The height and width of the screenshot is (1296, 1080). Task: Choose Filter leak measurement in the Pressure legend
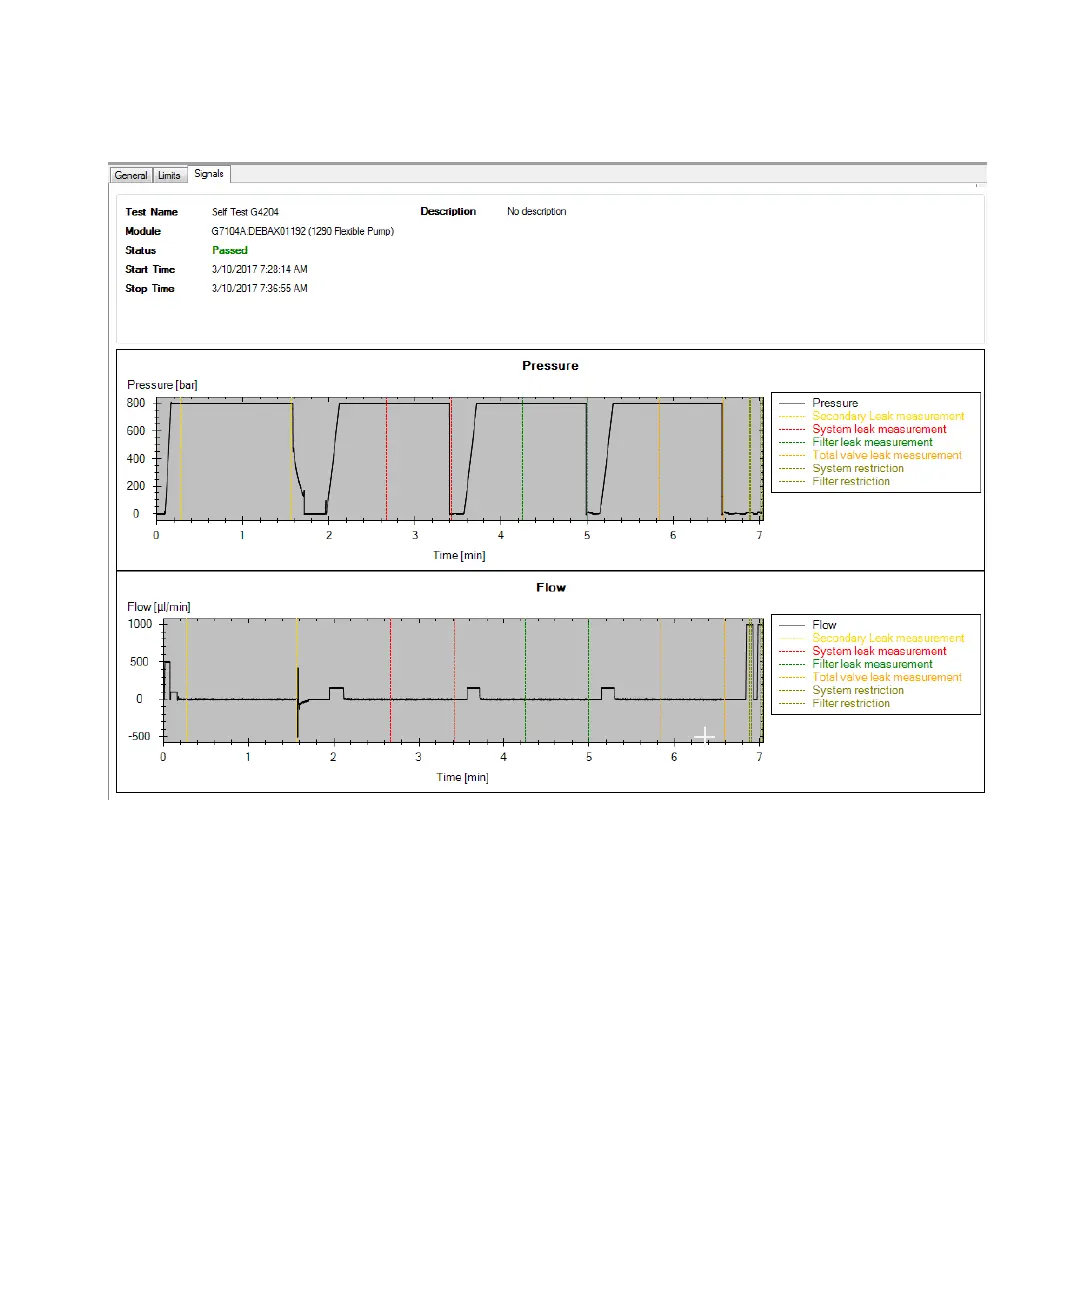click(871, 442)
